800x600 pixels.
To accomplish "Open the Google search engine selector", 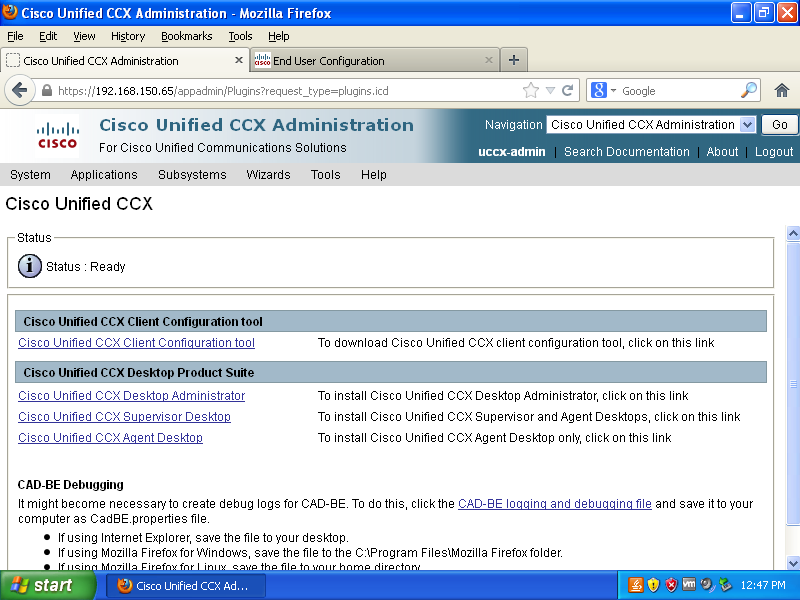I will 604,91.
